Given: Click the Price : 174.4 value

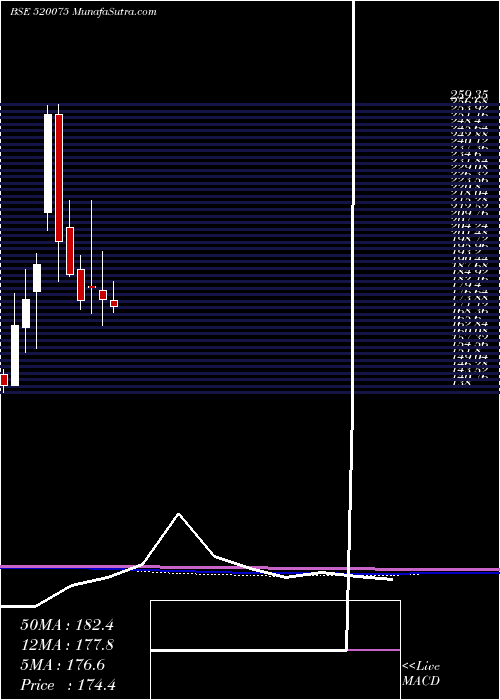Looking at the screenshot, I should pos(68,685).
